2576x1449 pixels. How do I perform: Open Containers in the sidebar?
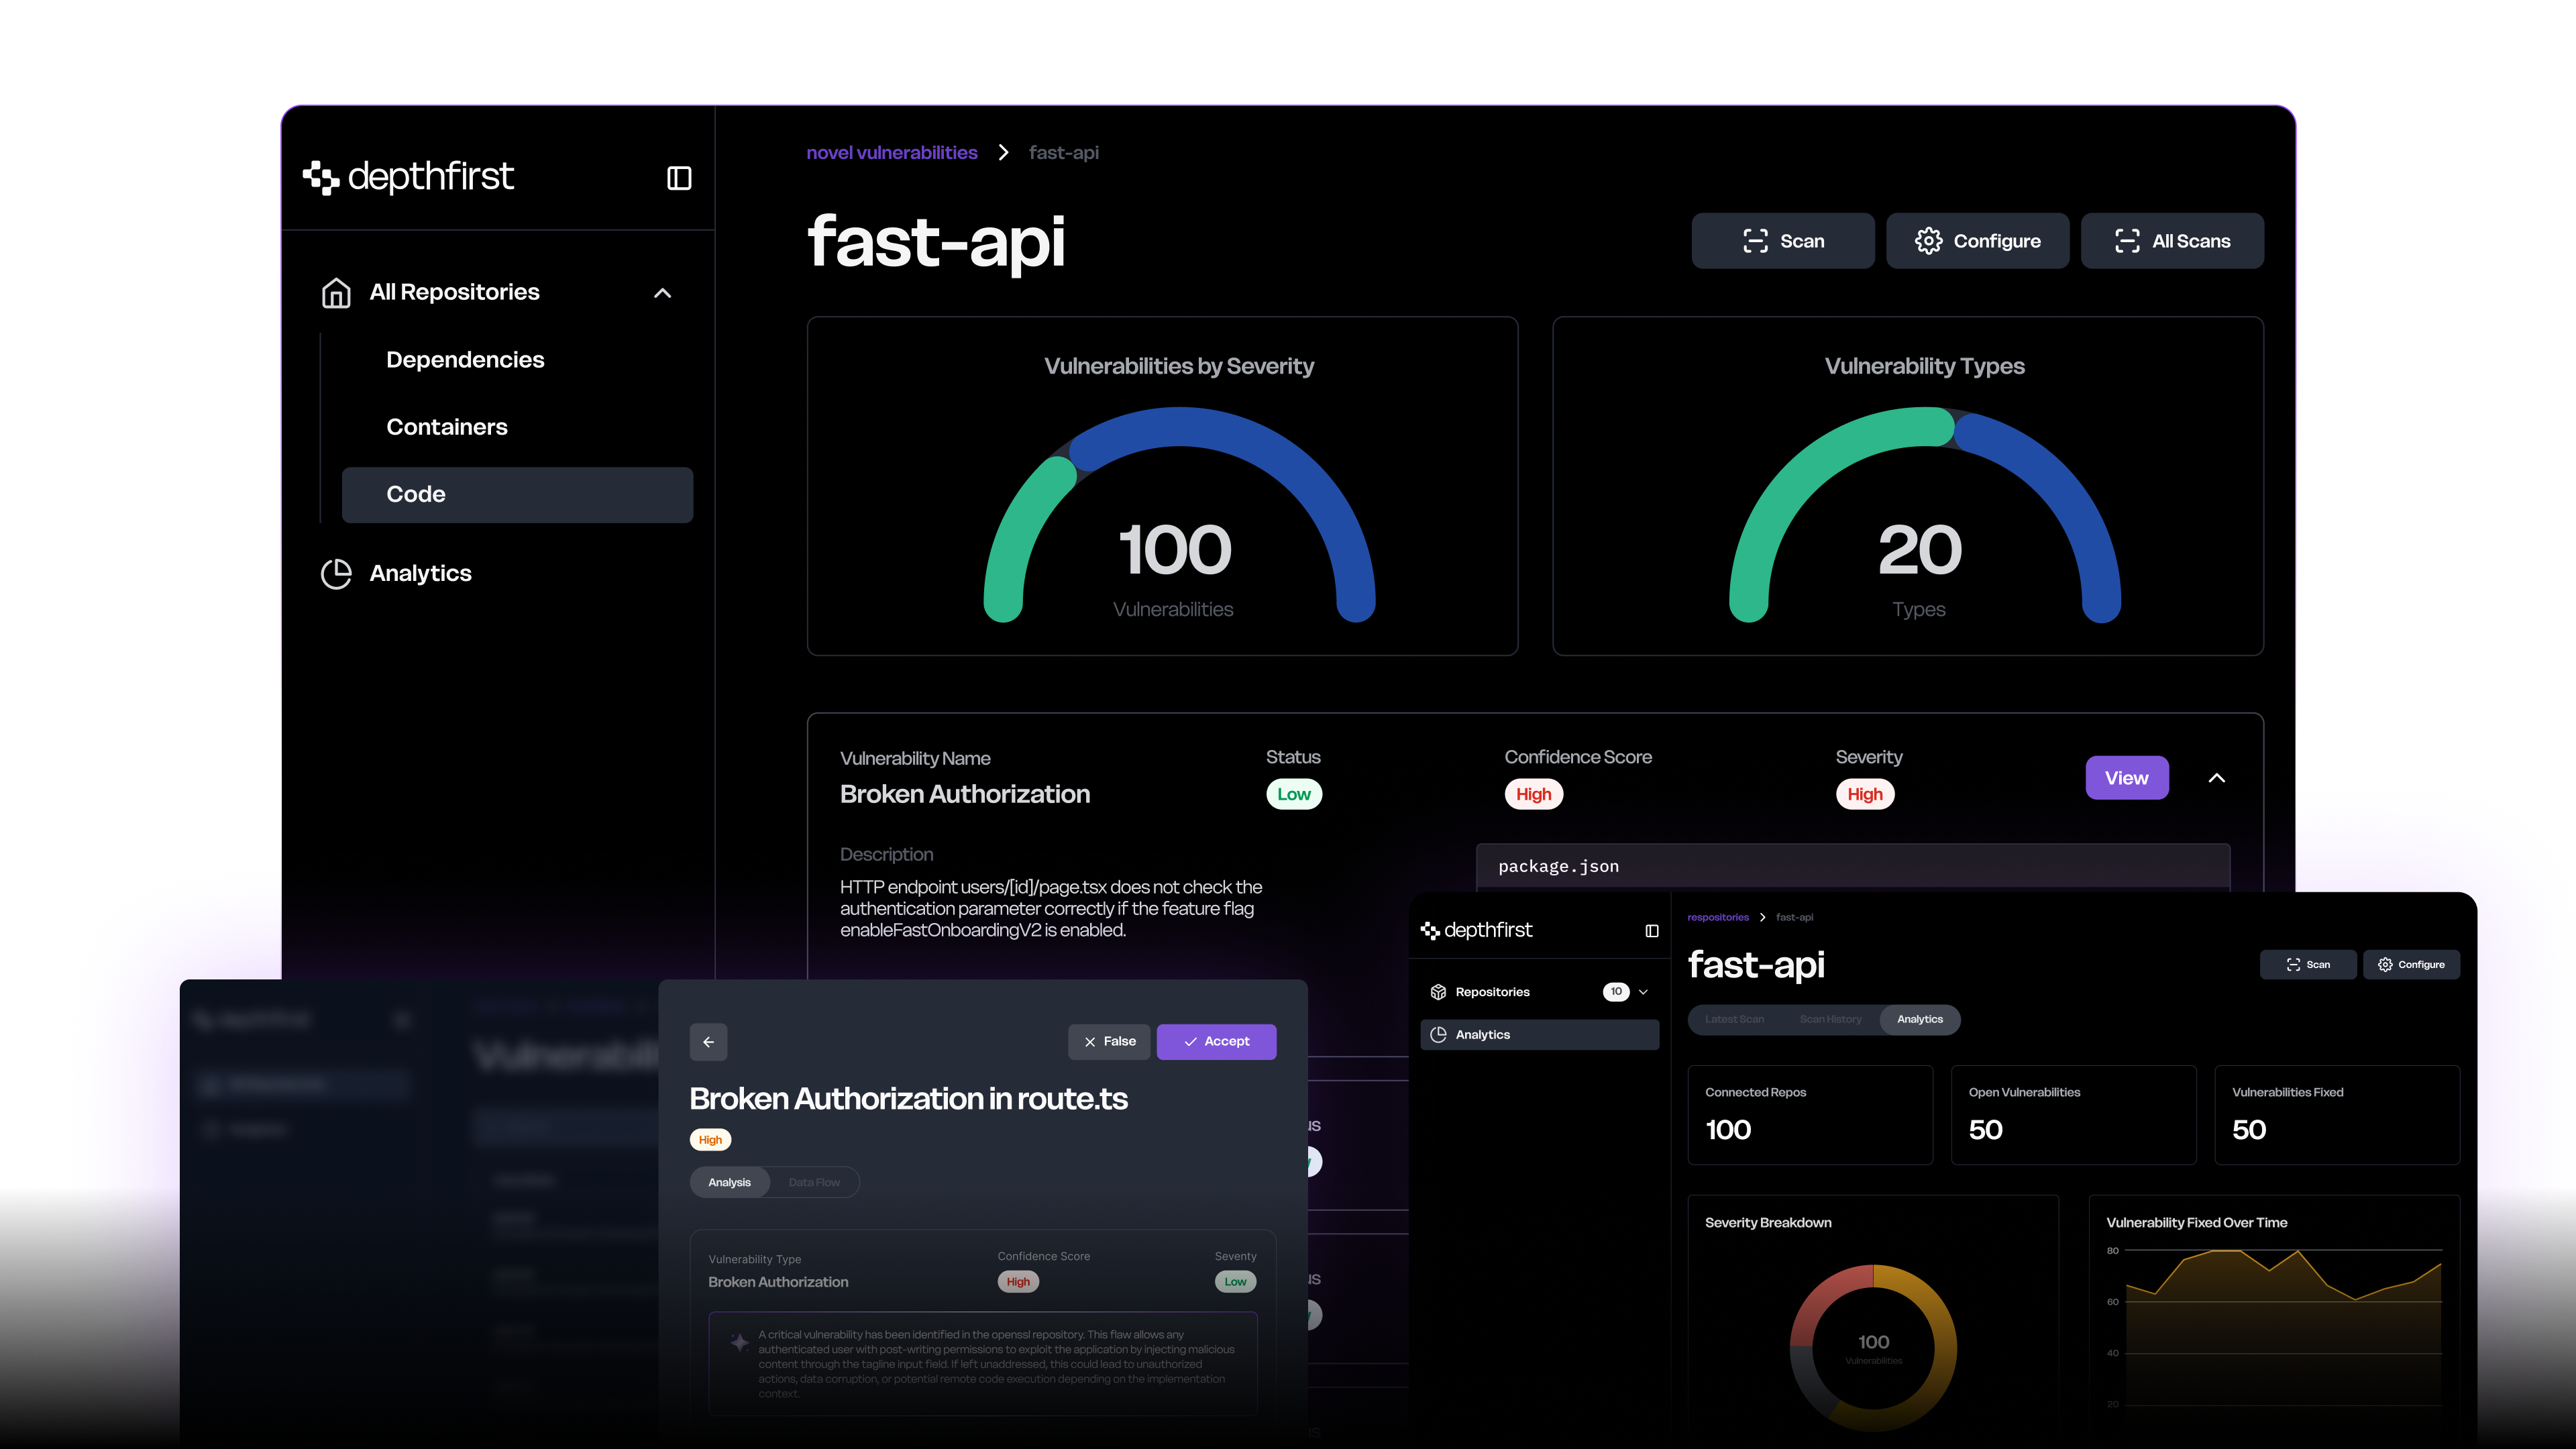pyautogui.click(x=447, y=427)
